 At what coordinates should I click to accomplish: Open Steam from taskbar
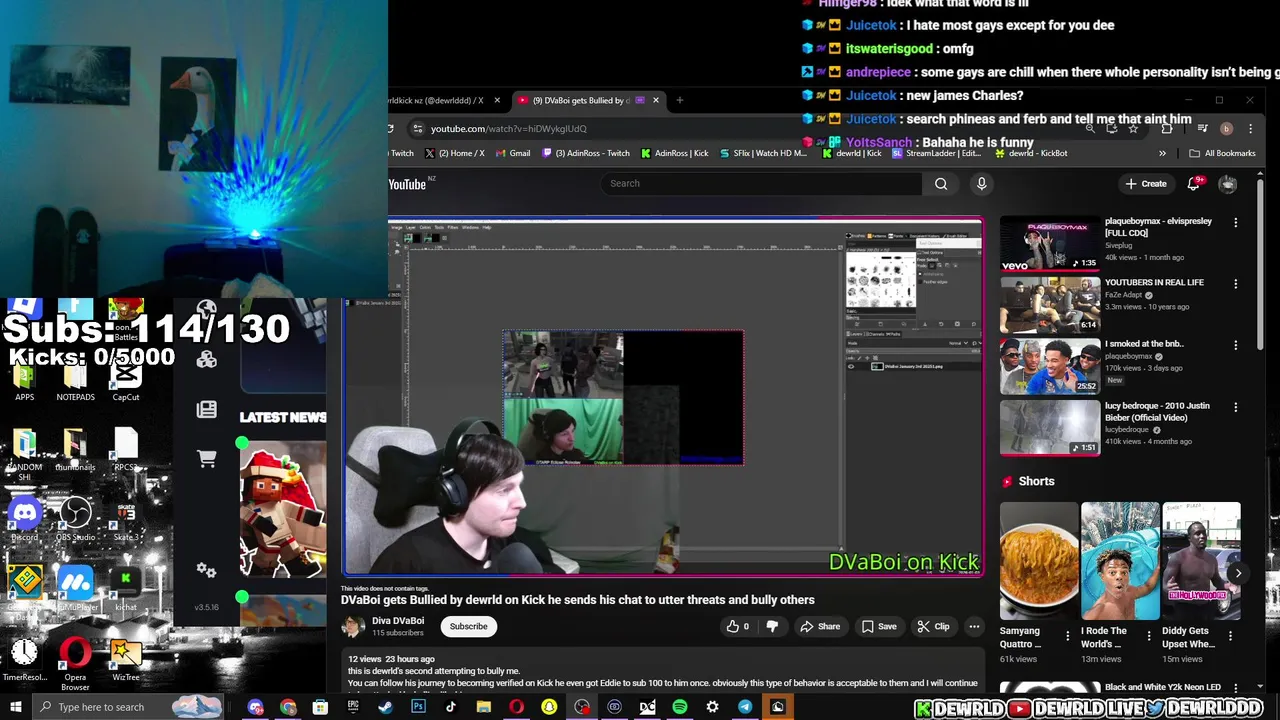385,707
